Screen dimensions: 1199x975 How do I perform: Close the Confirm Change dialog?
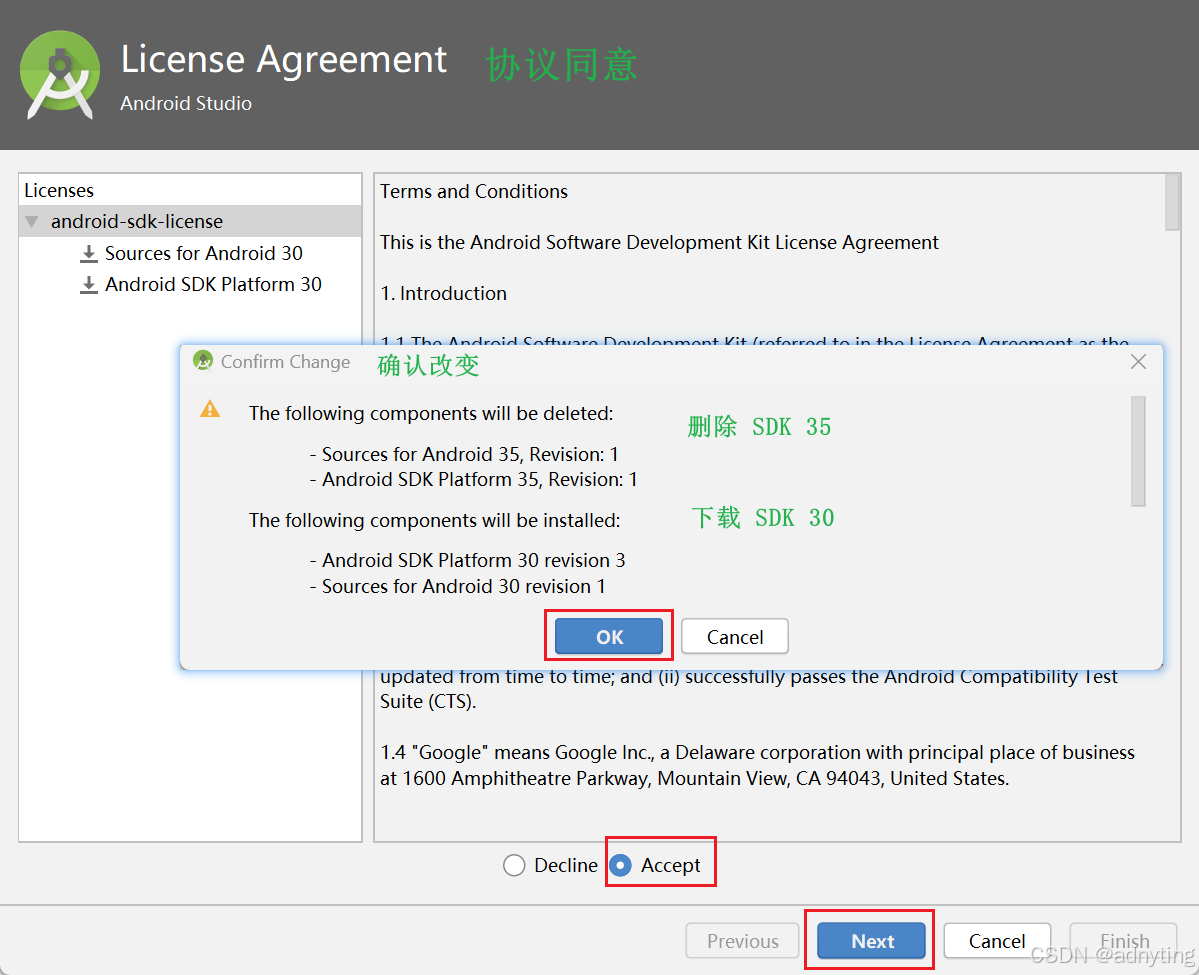click(1138, 362)
